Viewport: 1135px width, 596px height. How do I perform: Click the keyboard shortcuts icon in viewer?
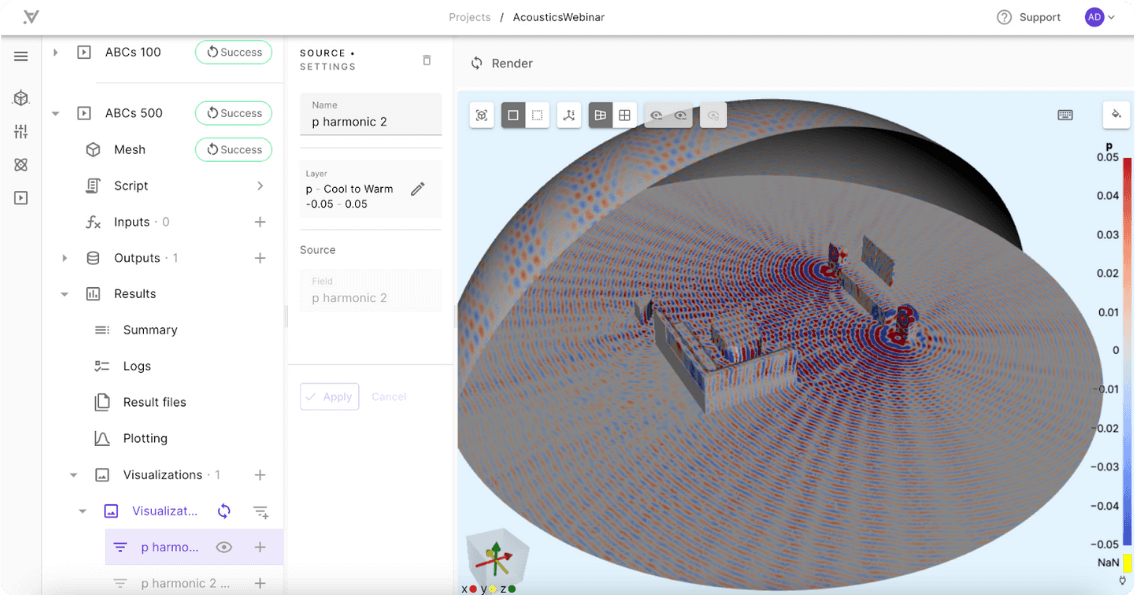pos(1065,115)
